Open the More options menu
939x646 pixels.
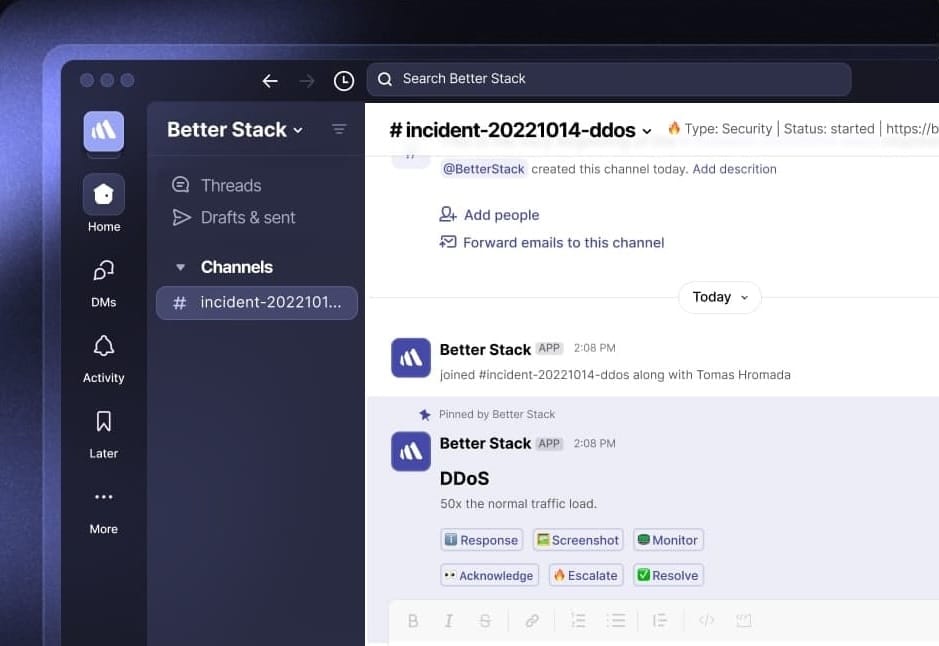click(104, 512)
